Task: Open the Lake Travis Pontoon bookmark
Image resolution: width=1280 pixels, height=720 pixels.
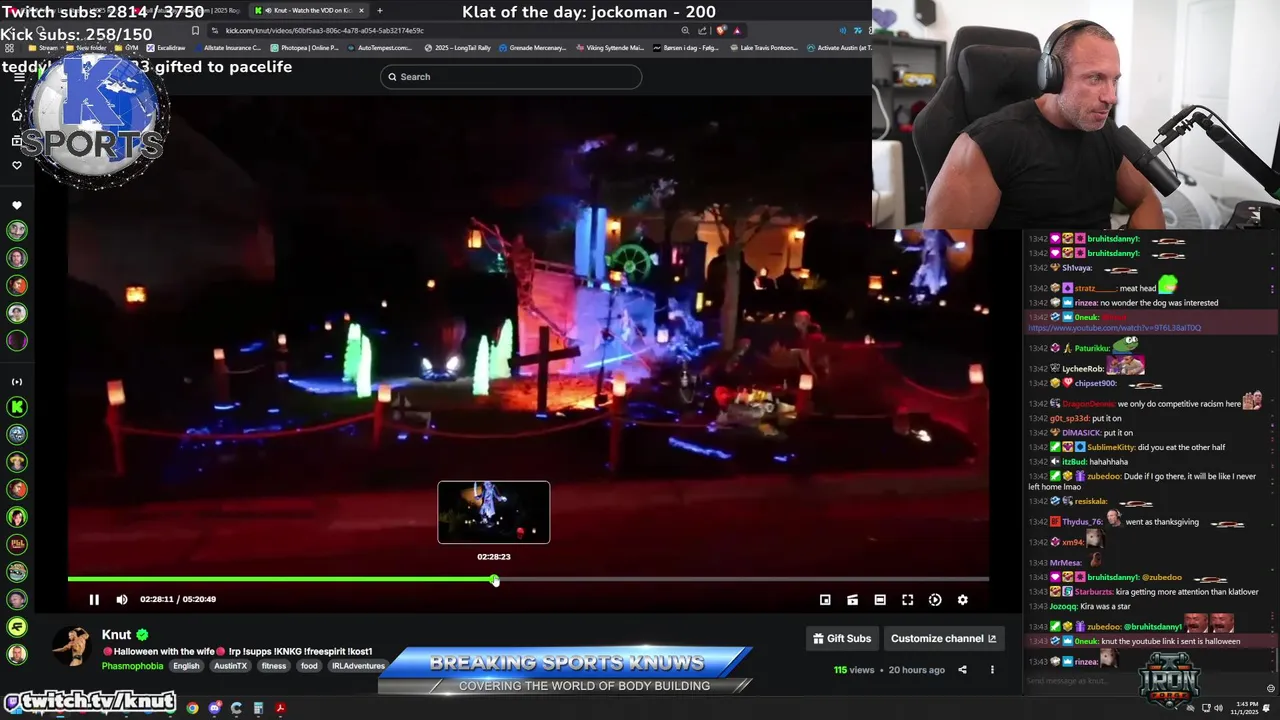Action: pyautogui.click(x=764, y=48)
